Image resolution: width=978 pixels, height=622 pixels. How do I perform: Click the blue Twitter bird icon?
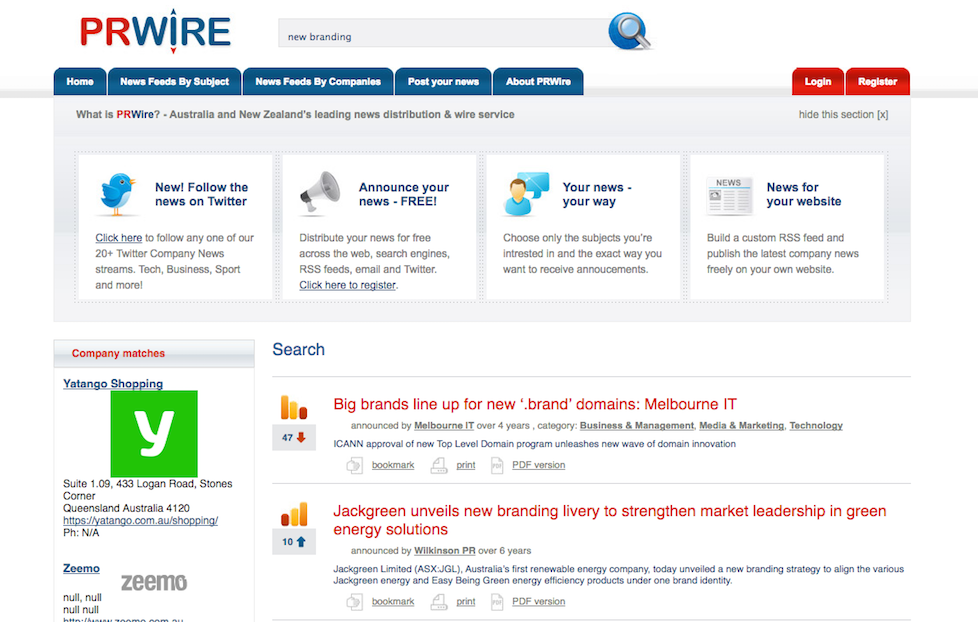pos(117,195)
